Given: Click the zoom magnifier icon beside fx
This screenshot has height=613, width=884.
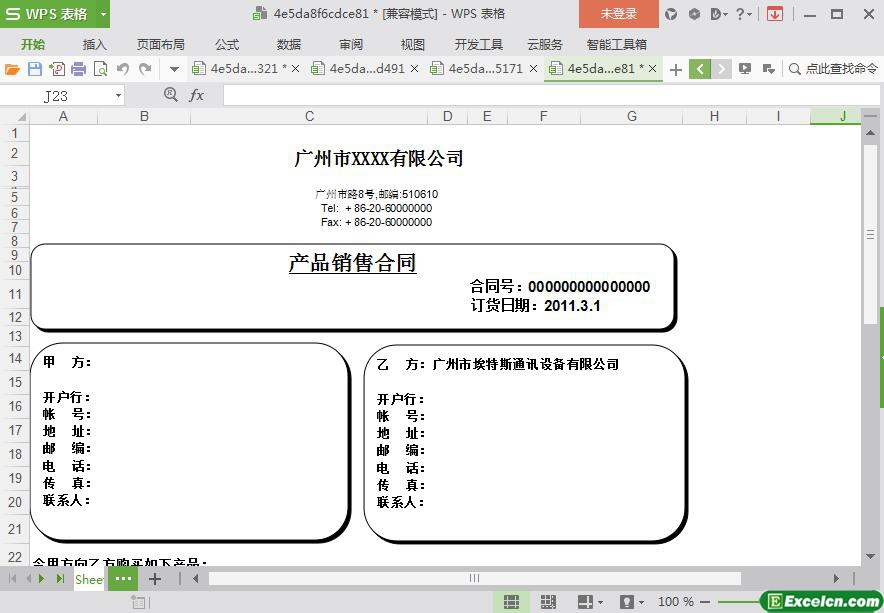Looking at the screenshot, I should click(171, 95).
